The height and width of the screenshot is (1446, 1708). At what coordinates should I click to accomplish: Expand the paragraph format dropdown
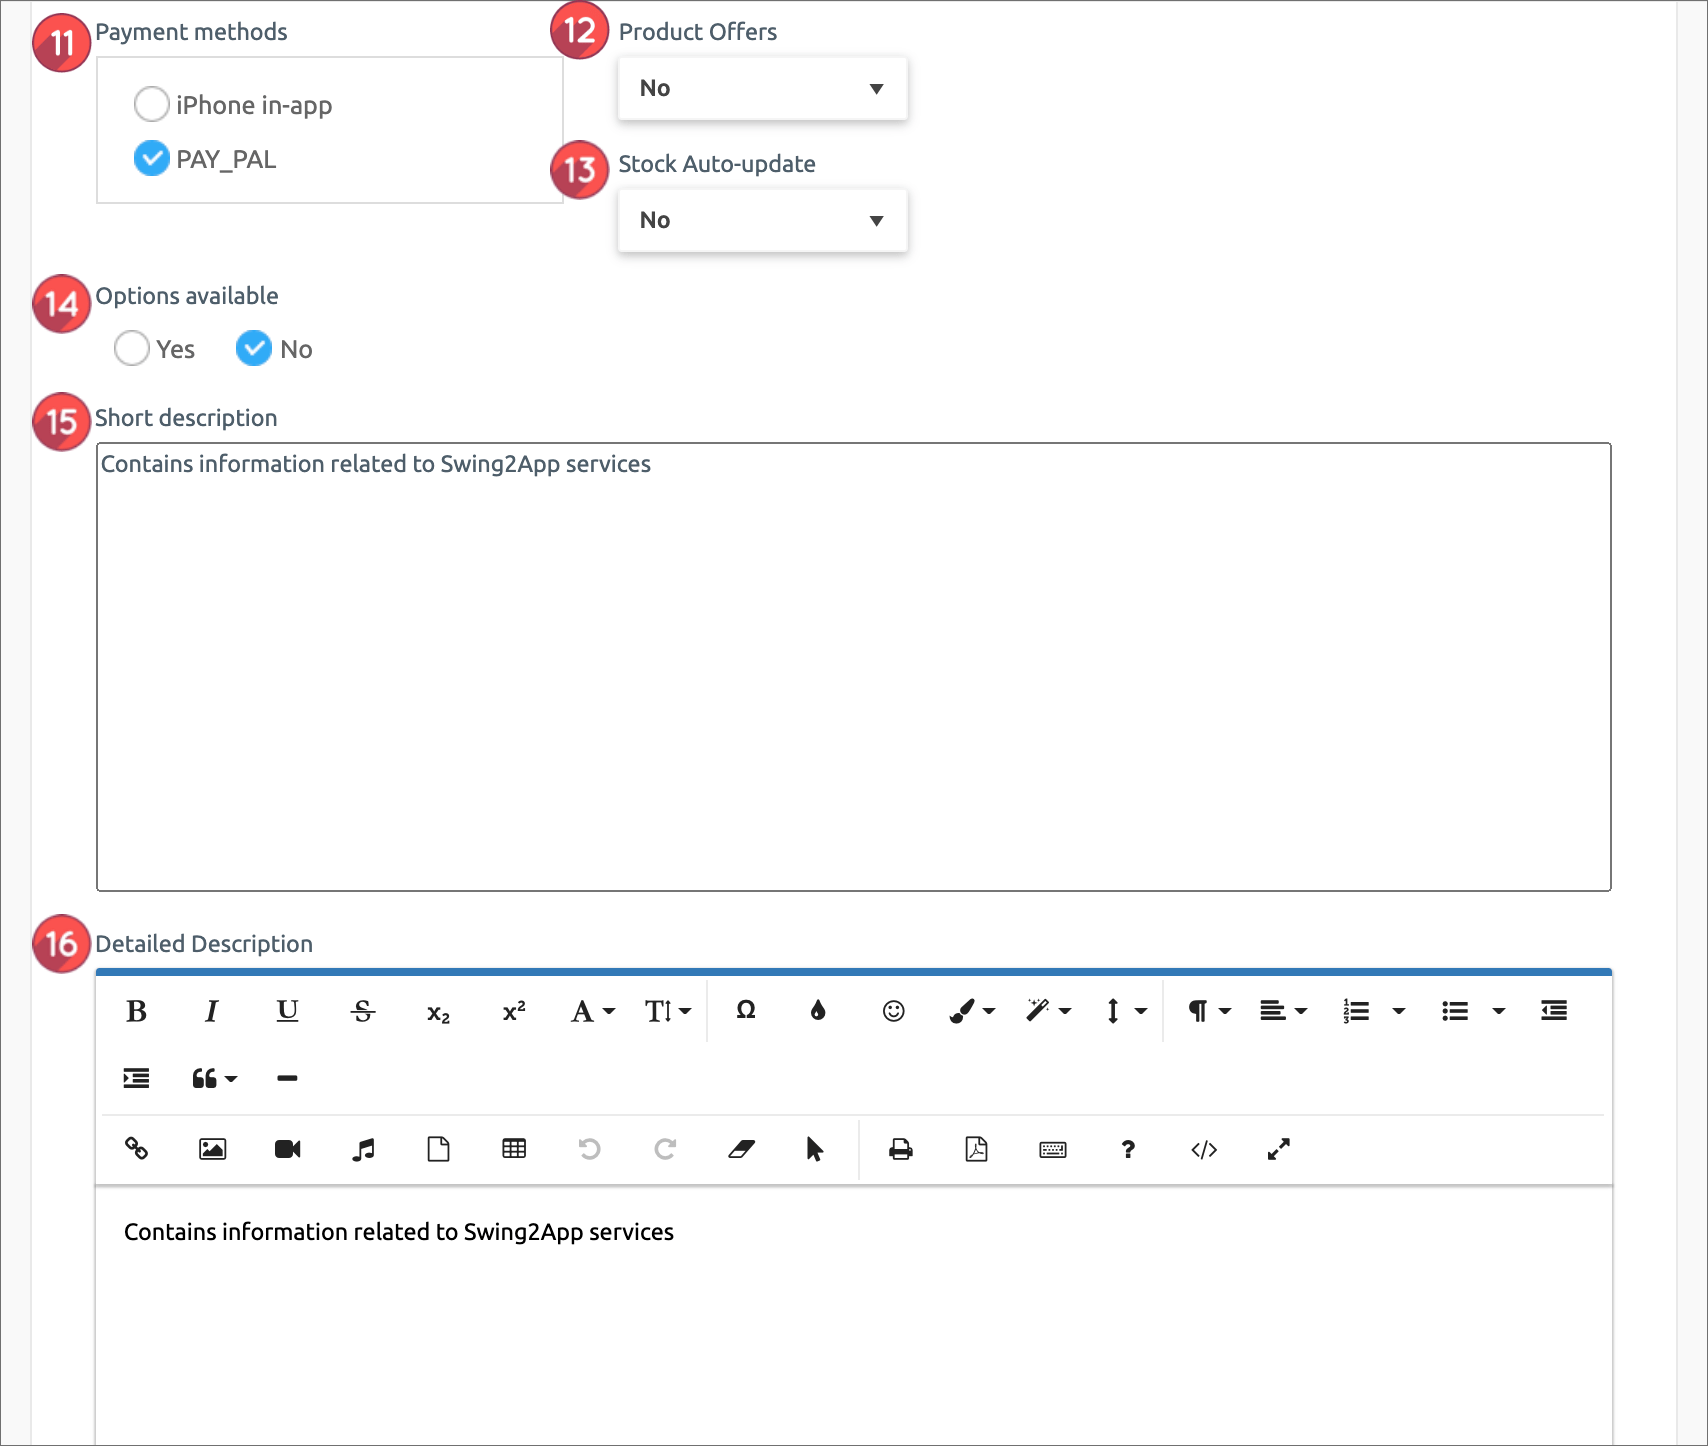pyautogui.click(x=1208, y=1011)
